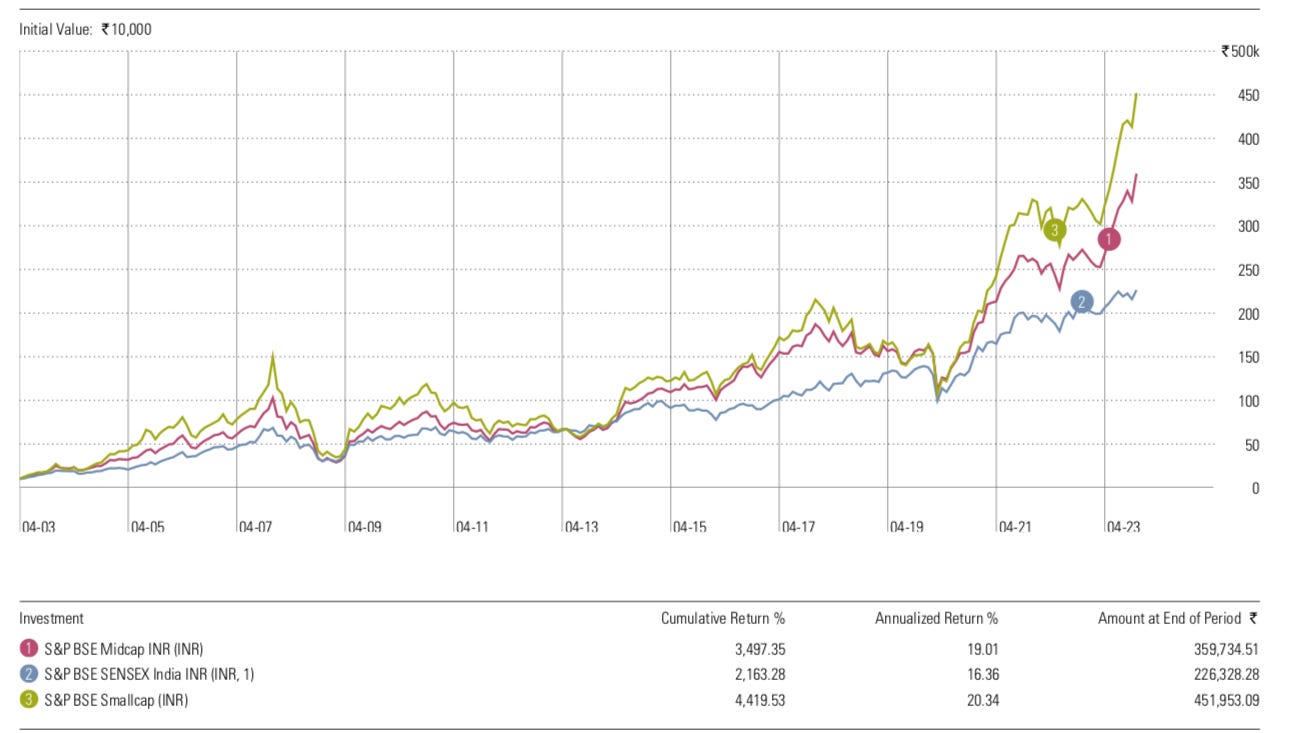Click the 04-13 x-axis date label
1296x733 pixels.
[581, 526]
